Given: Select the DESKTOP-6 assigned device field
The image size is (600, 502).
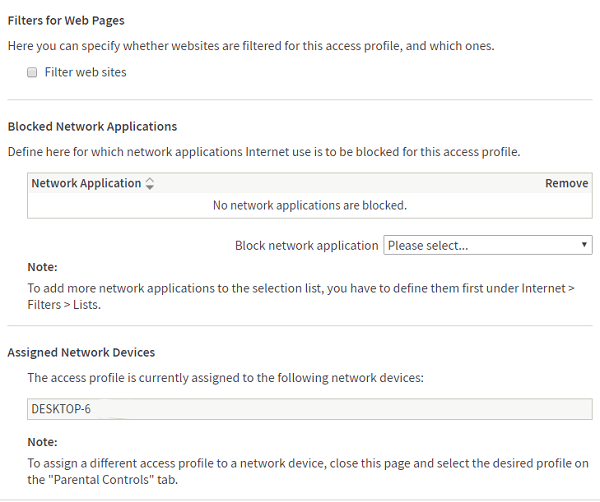Looking at the screenshot, I should 310,409.
